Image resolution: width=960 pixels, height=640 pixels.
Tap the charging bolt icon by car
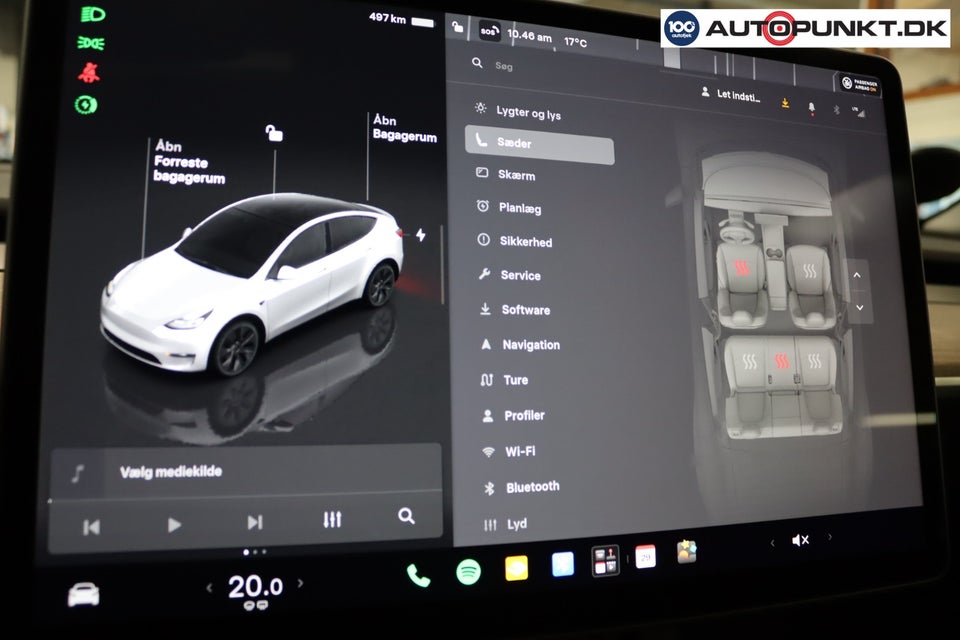(x=421, y=235)
